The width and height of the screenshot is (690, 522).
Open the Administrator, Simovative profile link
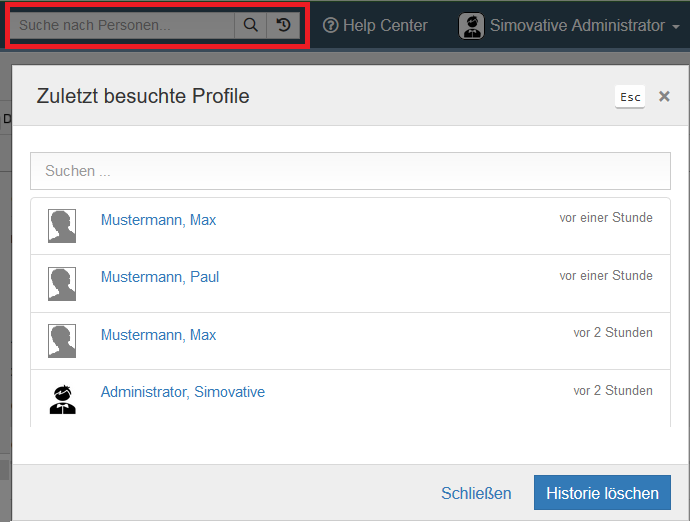pos(183,392)
